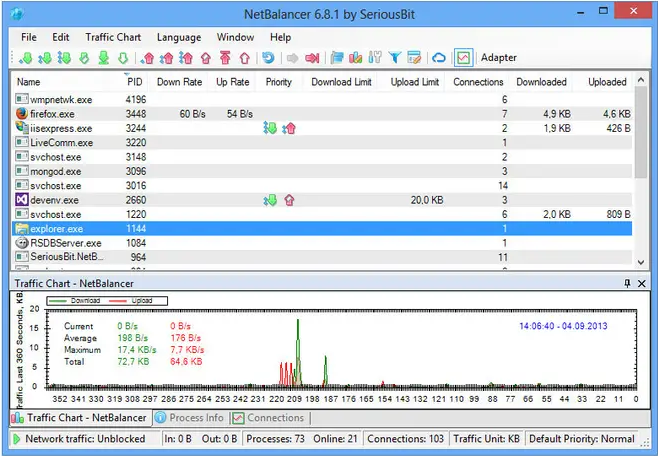Open the Language menu
658x456 pixels.
click(179, 37)
